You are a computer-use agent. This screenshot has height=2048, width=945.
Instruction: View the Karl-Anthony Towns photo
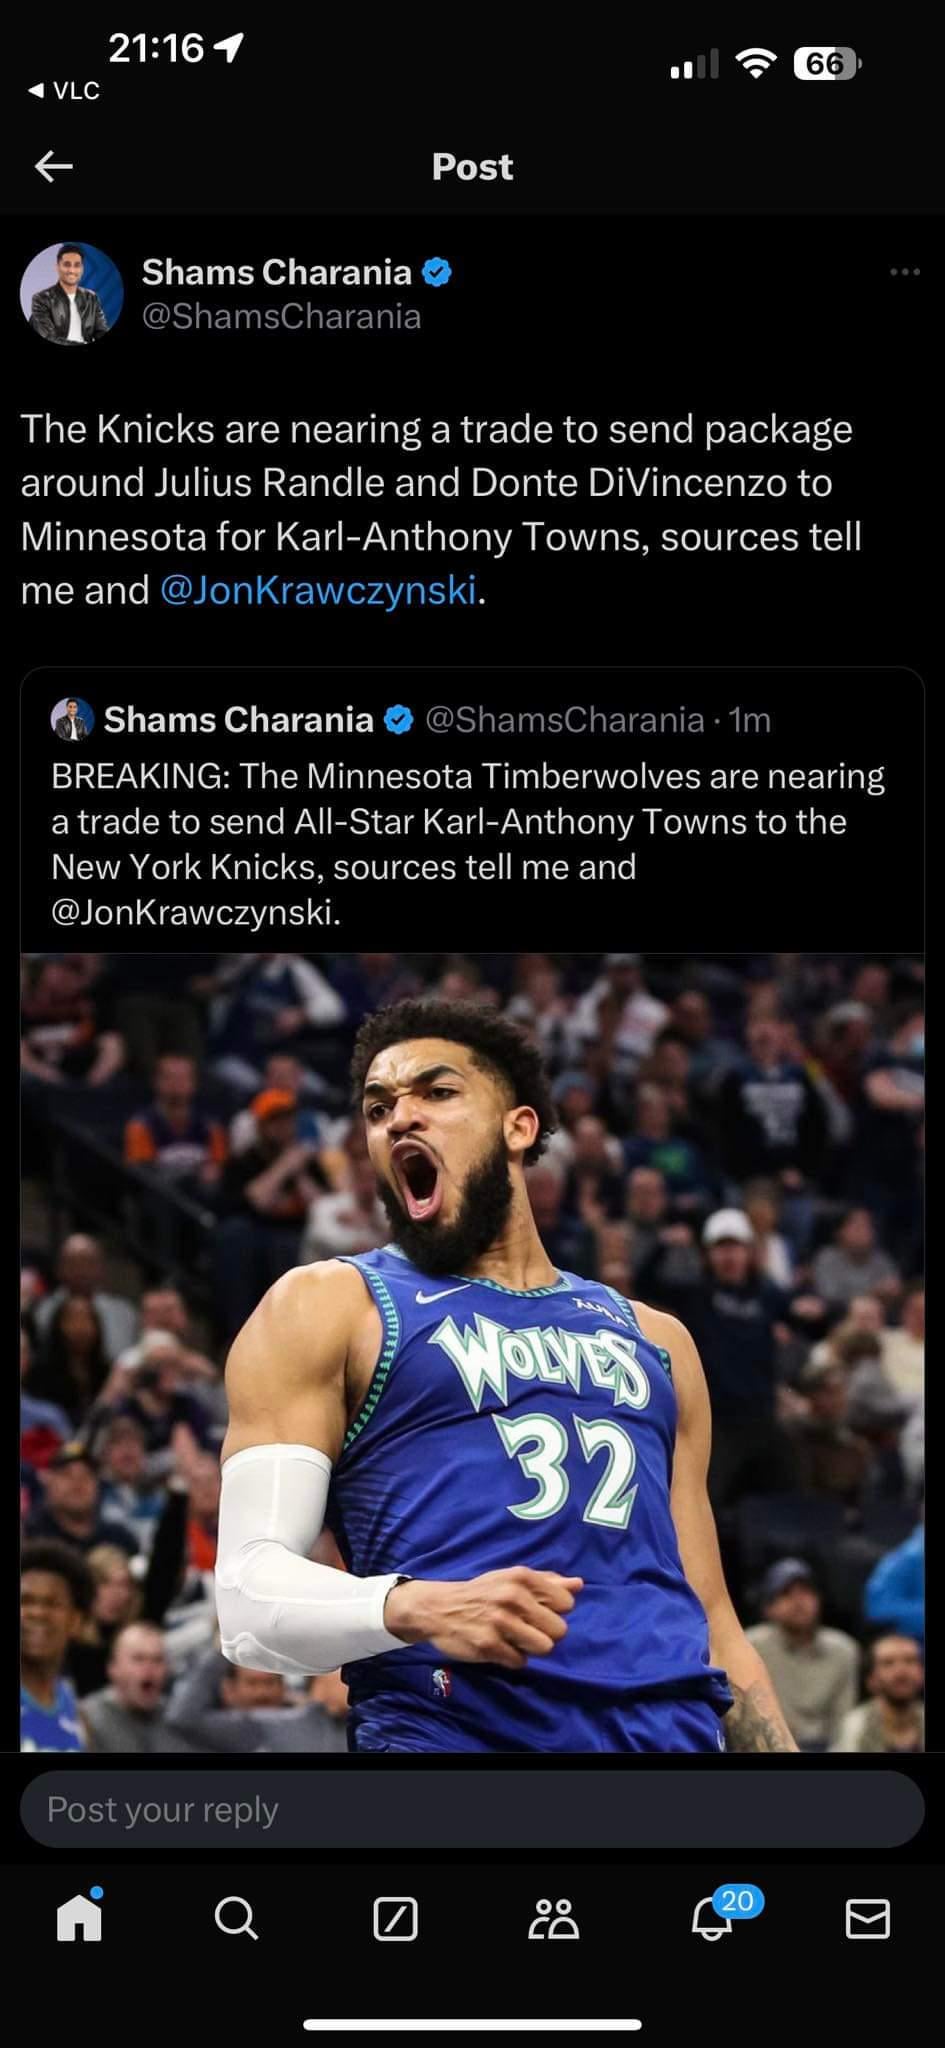pyautogui.click(x=472, y=1352)
